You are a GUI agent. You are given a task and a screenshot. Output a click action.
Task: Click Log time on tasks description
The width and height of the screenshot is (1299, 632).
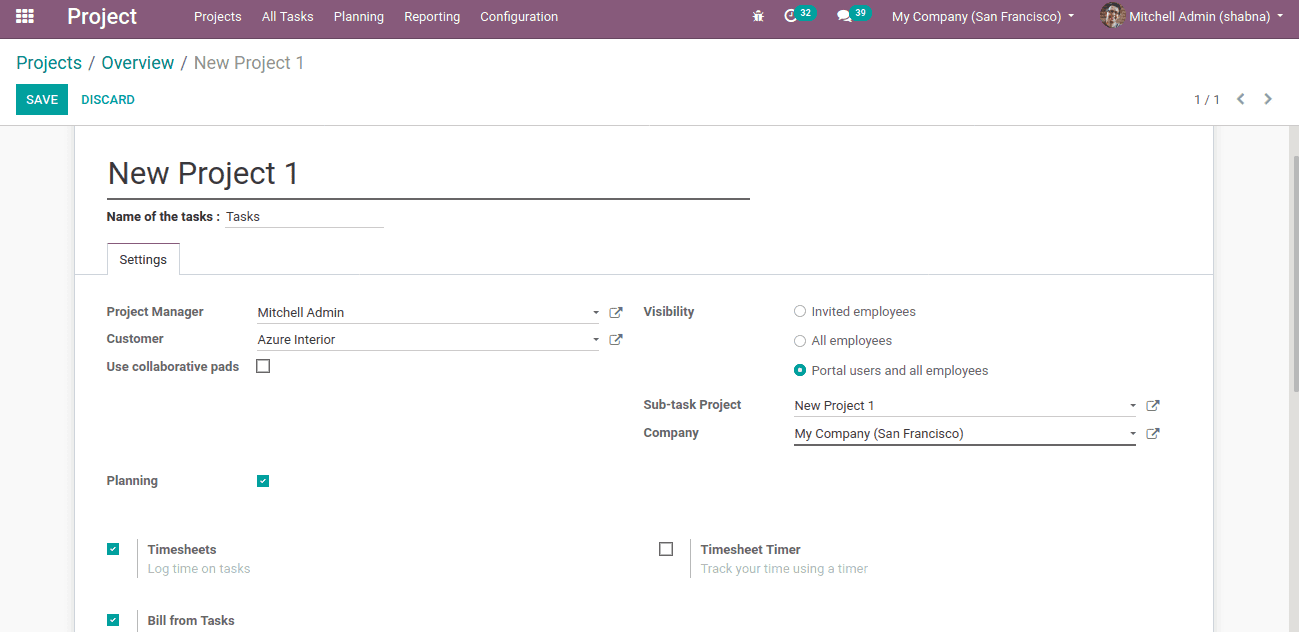(x=199, y=569)
